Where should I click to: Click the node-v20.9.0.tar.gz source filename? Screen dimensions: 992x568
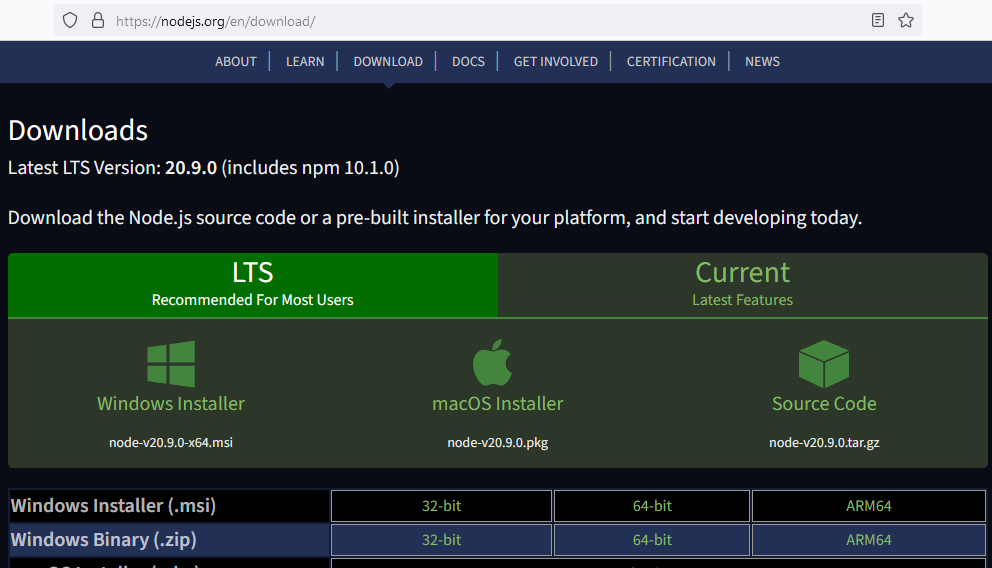click(x=824, y=442)
